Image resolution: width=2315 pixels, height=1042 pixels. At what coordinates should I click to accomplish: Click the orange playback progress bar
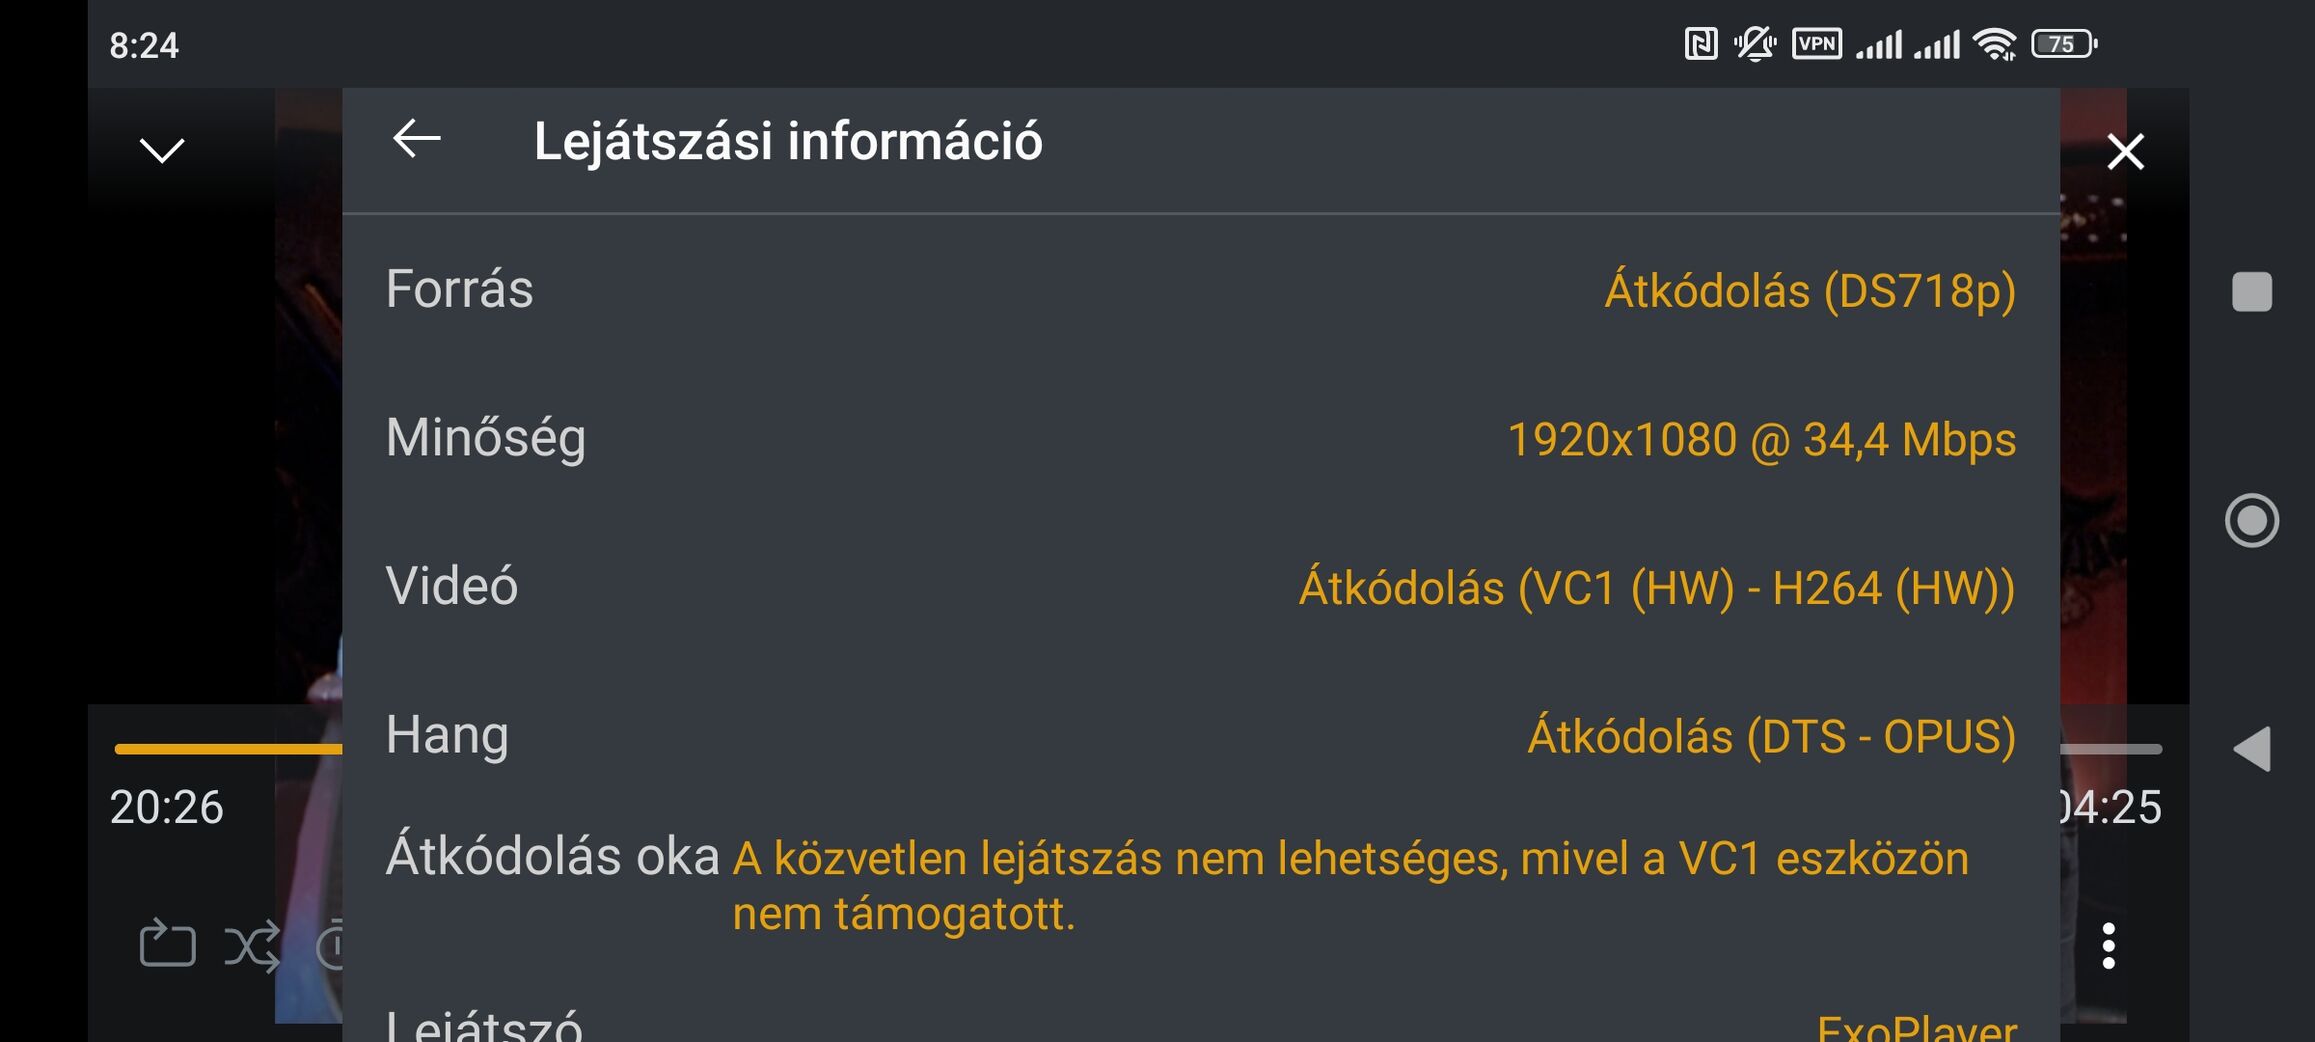coord(228,748)
